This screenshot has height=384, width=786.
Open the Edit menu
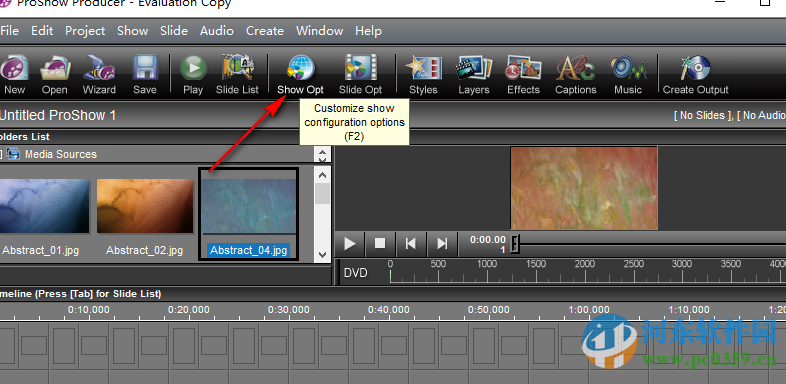click(42, 31)
